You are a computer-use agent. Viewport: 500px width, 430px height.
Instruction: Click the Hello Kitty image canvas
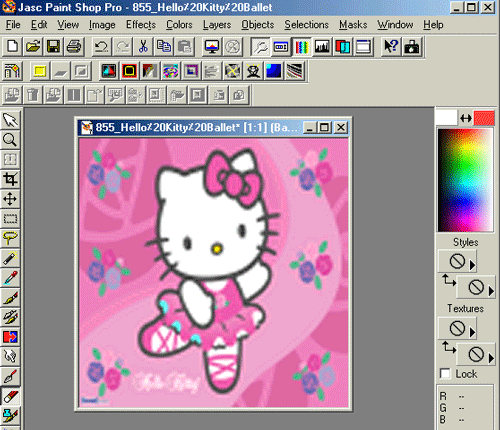pos(214,273)
